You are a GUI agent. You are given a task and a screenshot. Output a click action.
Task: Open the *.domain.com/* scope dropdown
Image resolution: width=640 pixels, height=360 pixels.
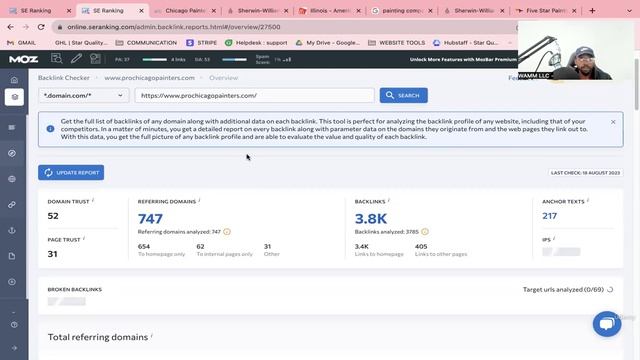tap(84, 96)
